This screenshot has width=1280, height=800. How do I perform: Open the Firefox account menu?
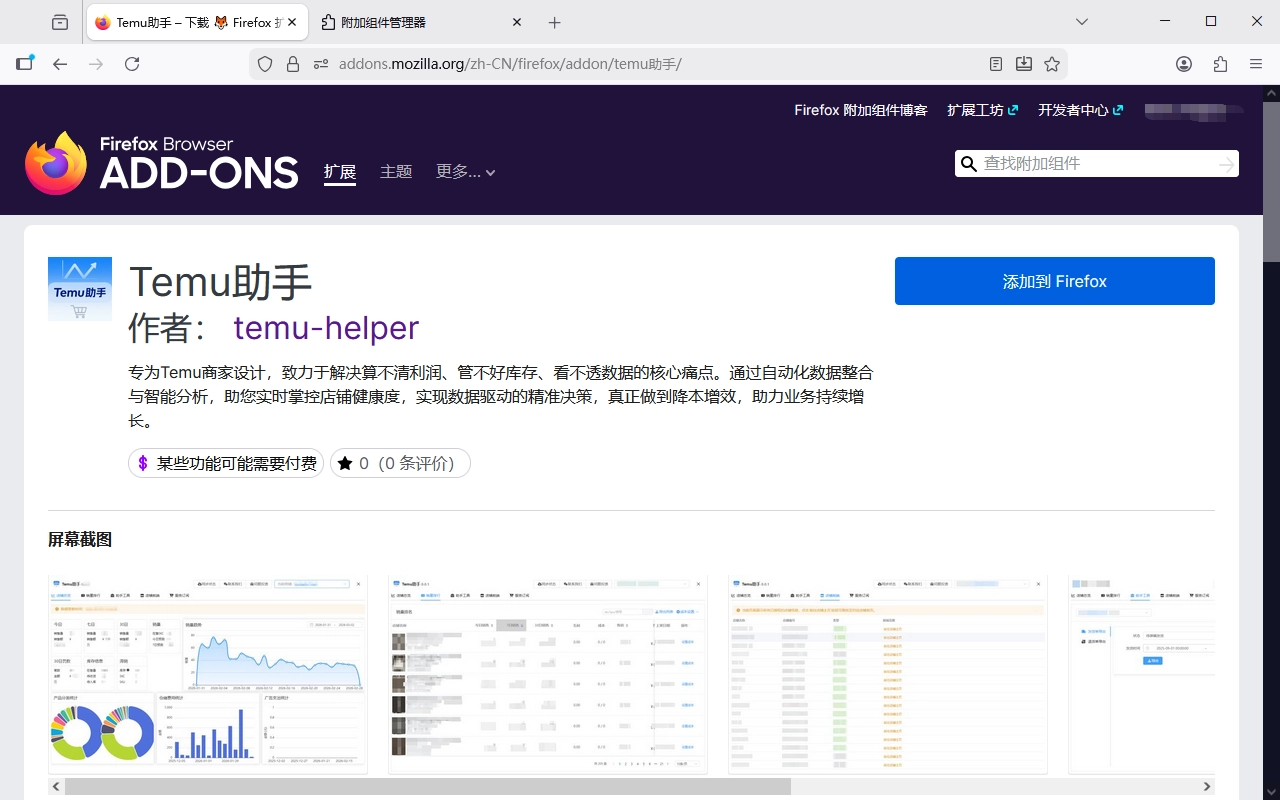point(1184,63)
